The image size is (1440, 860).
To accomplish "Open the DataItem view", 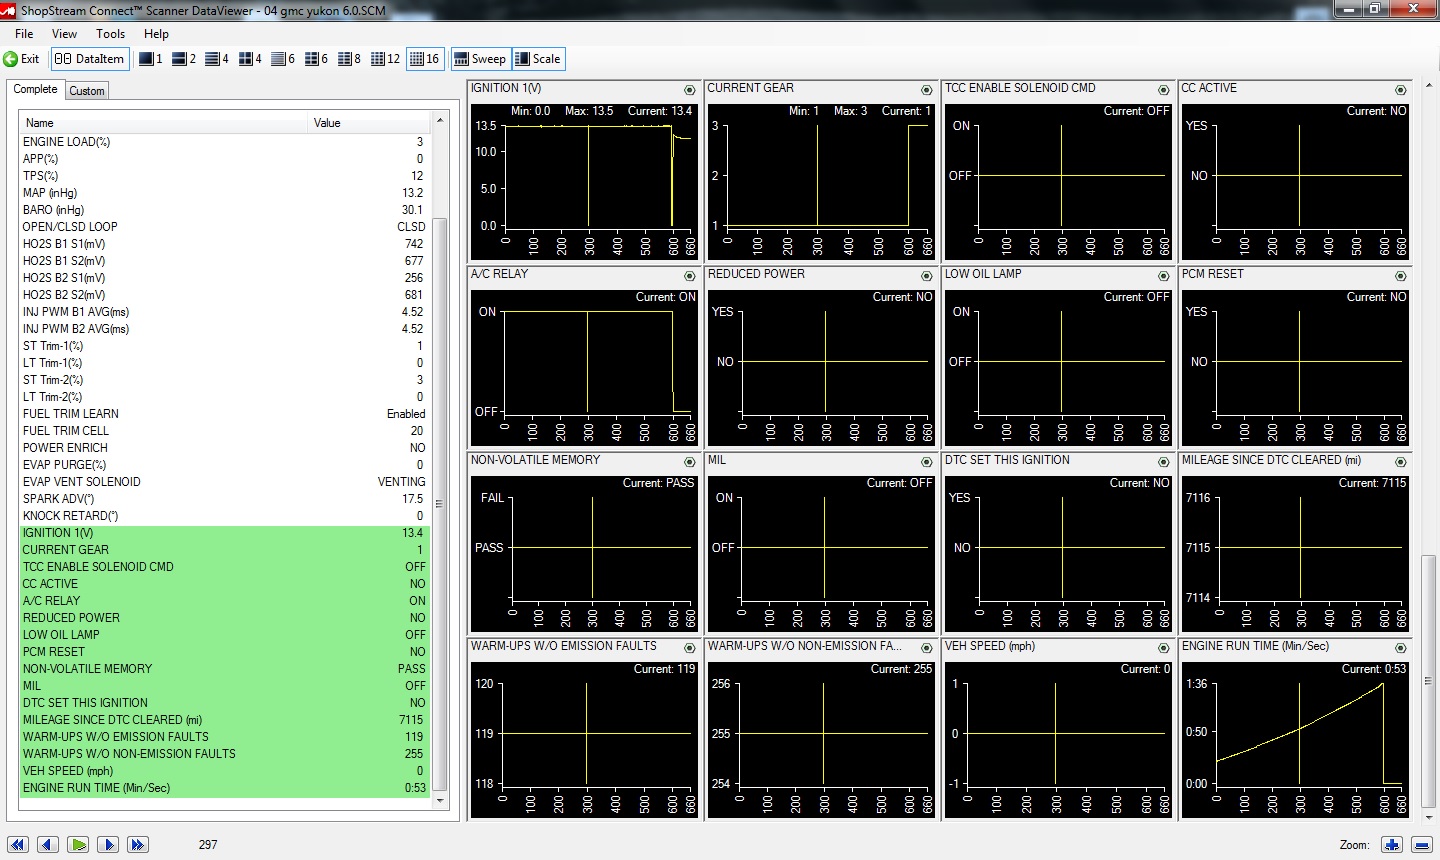I will coord(89,59).
